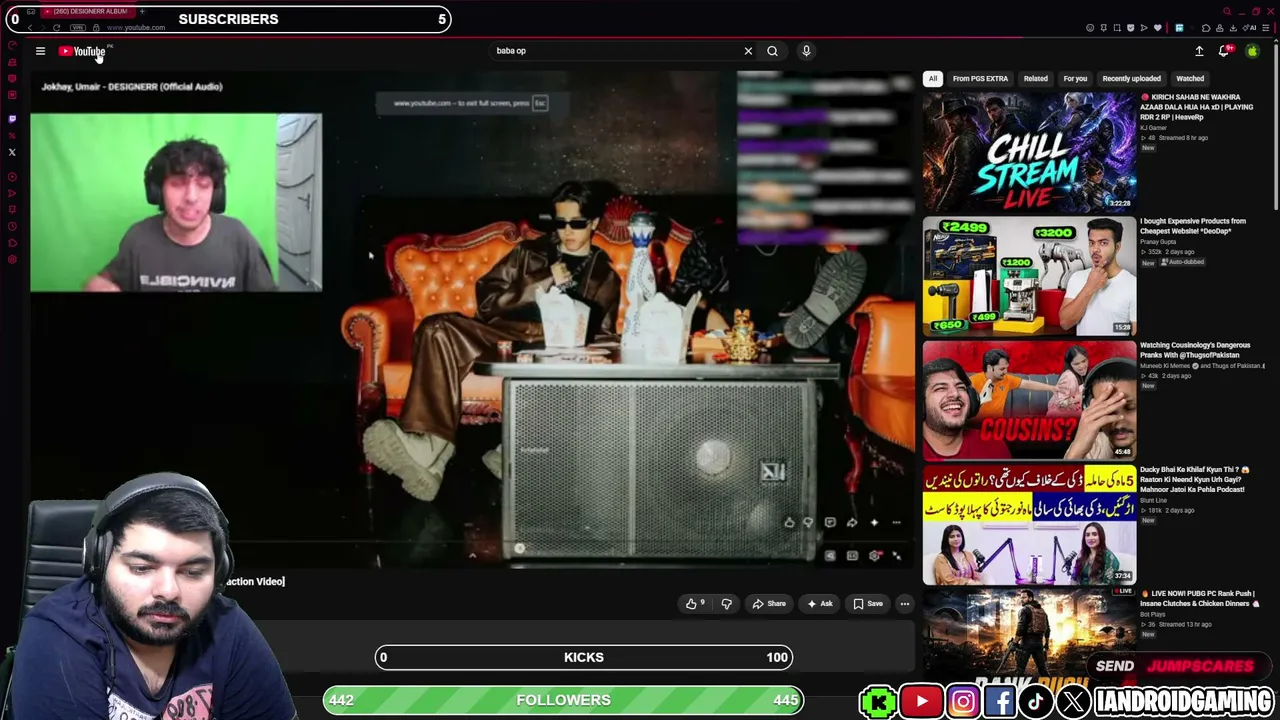This screenshot has height=720, width=1280.
Task: Open 'LIVE NOW! PUBG PC Rank Push' title
Action: 1199,598
